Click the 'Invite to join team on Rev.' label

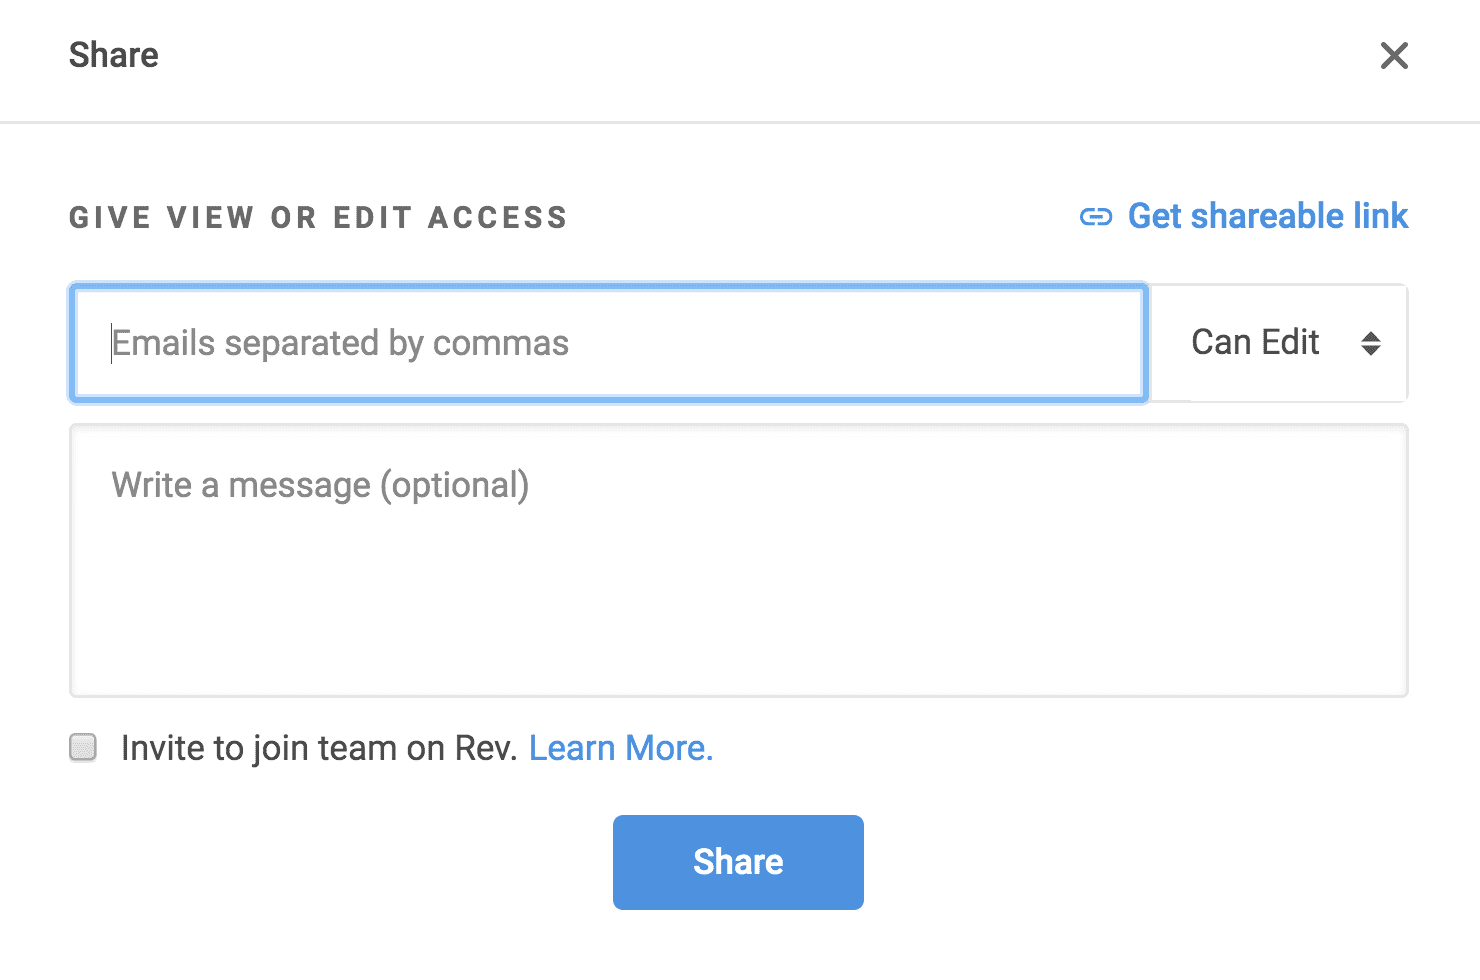(x=319, y=748)
